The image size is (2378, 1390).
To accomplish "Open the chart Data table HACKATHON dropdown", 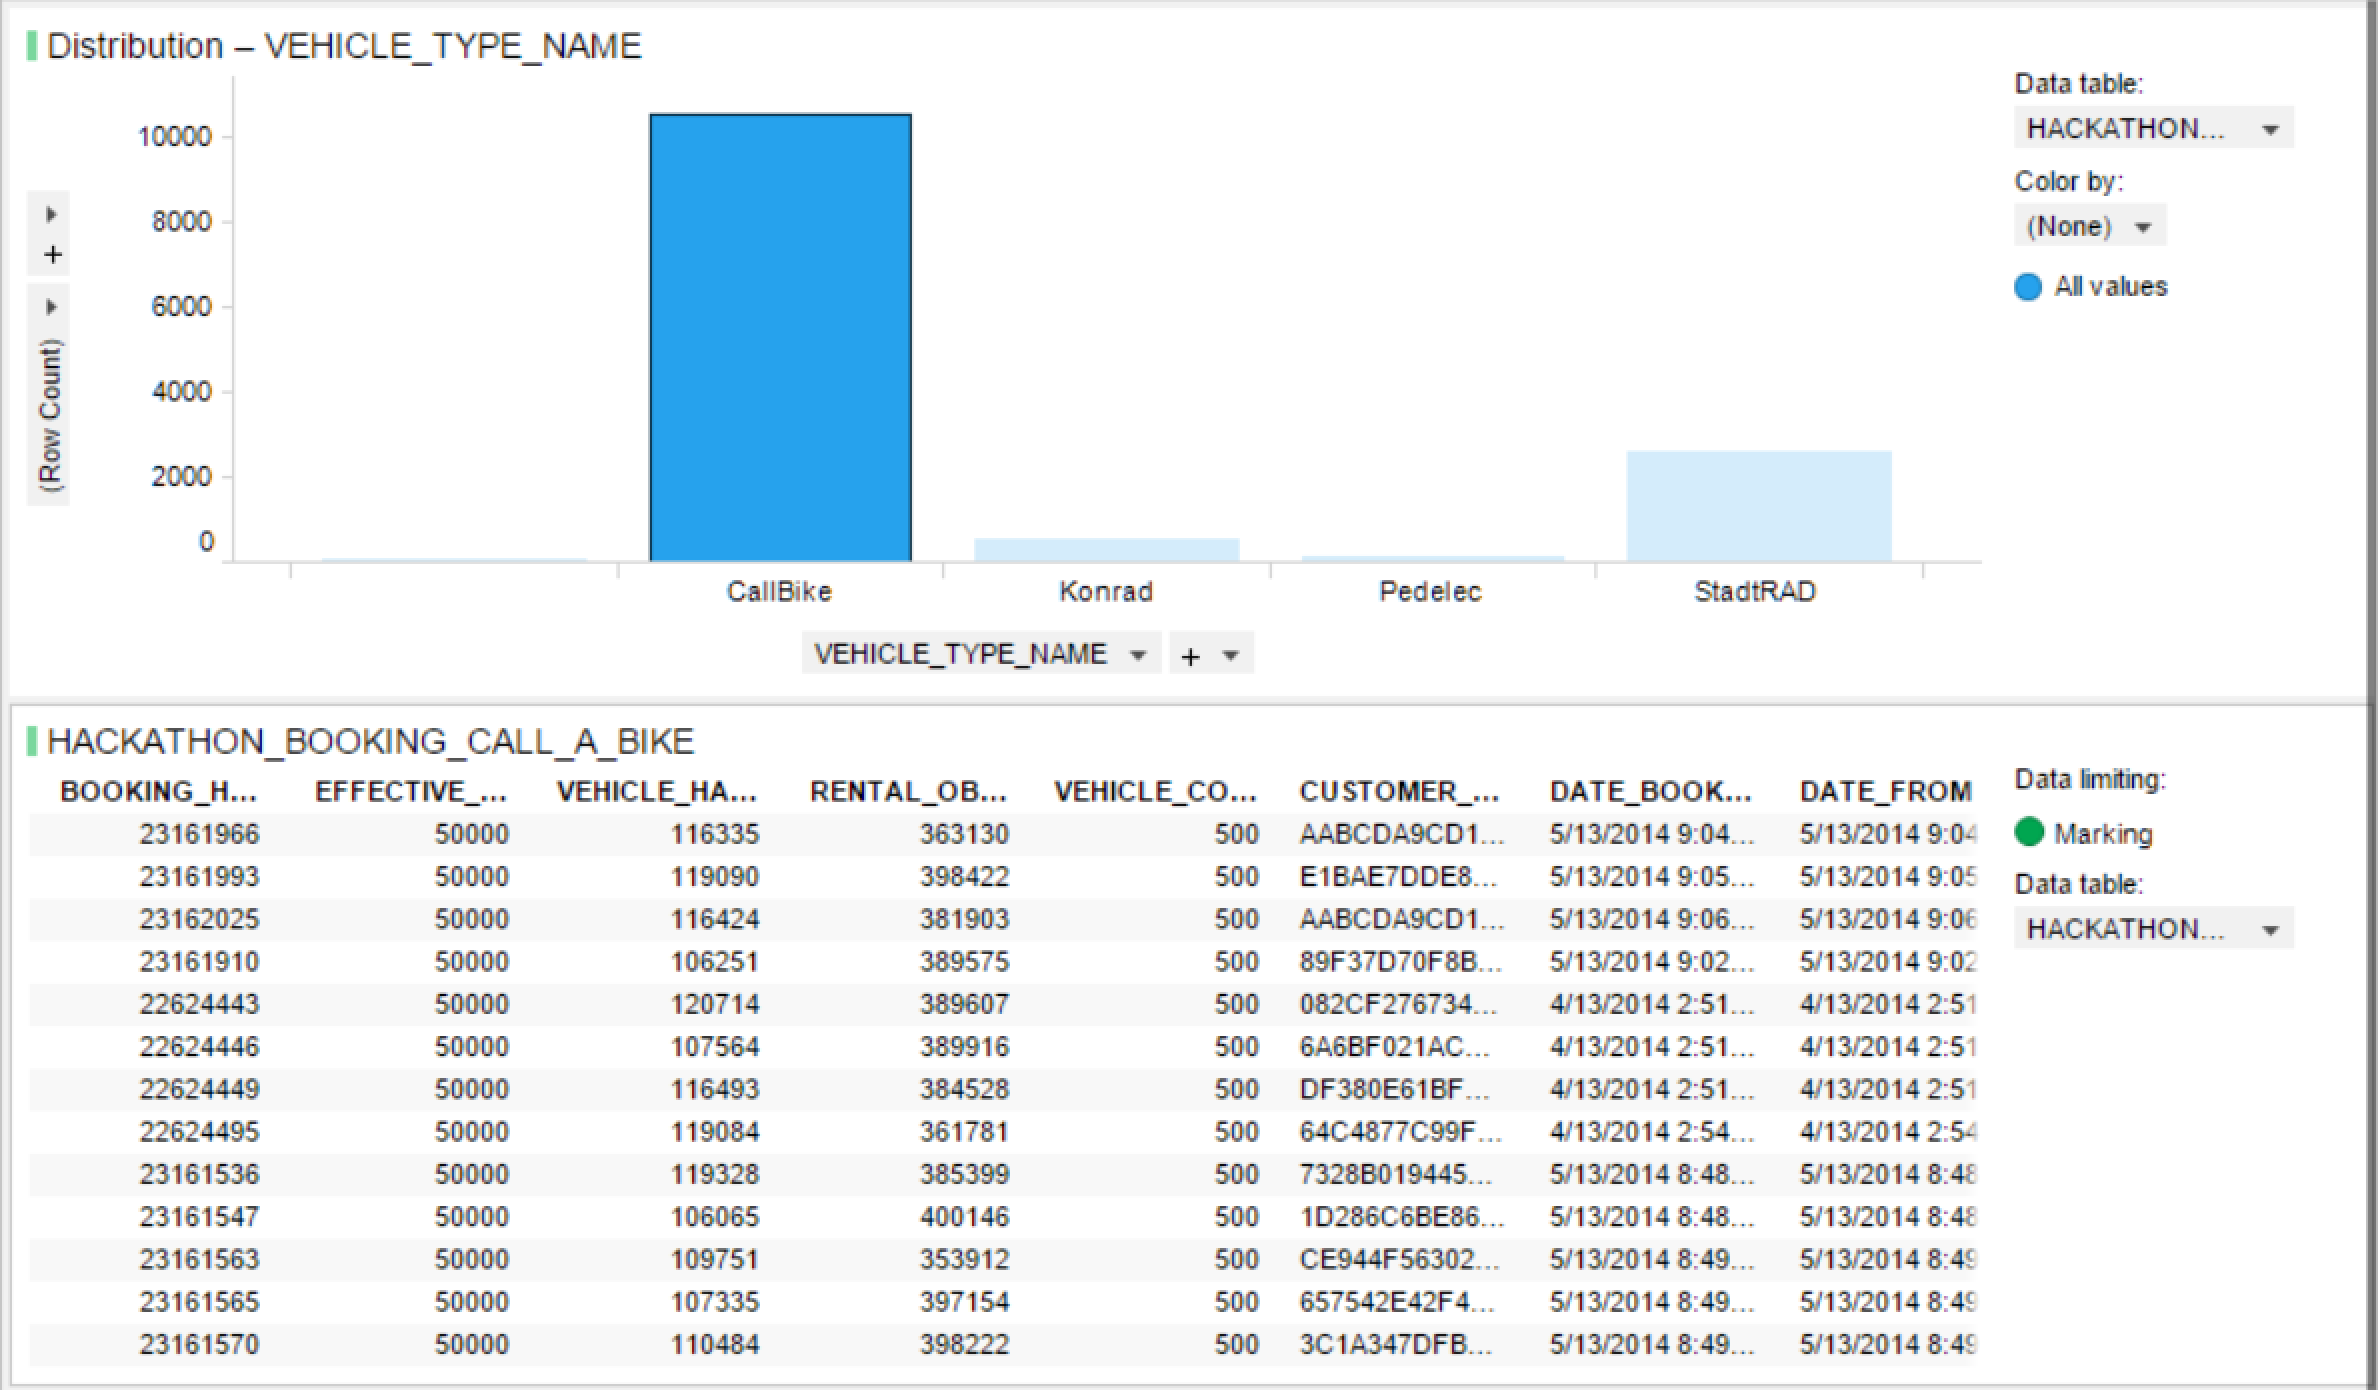I will coord(2152,129).
